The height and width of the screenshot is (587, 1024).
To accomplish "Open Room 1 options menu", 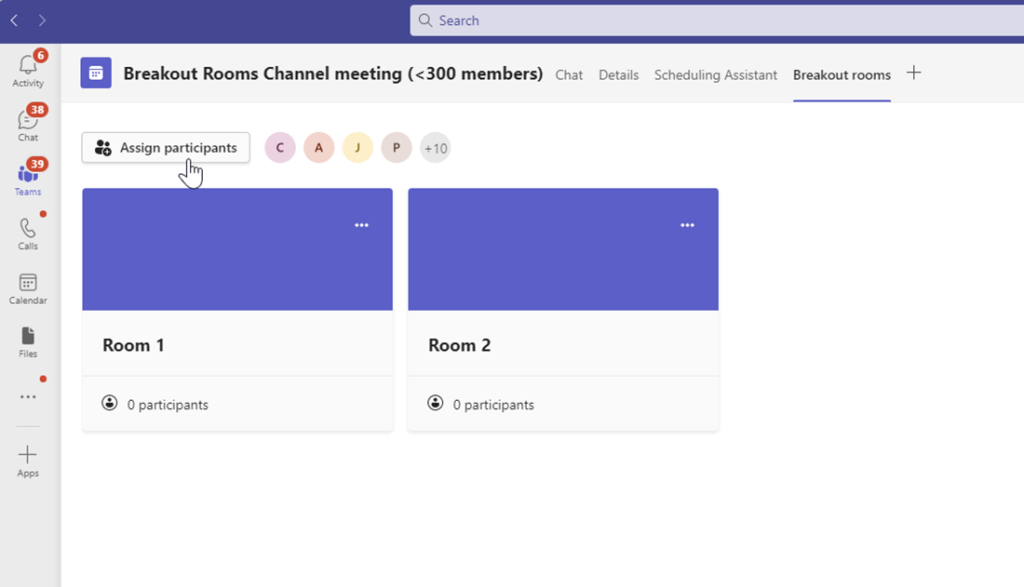I will [361, 225].
